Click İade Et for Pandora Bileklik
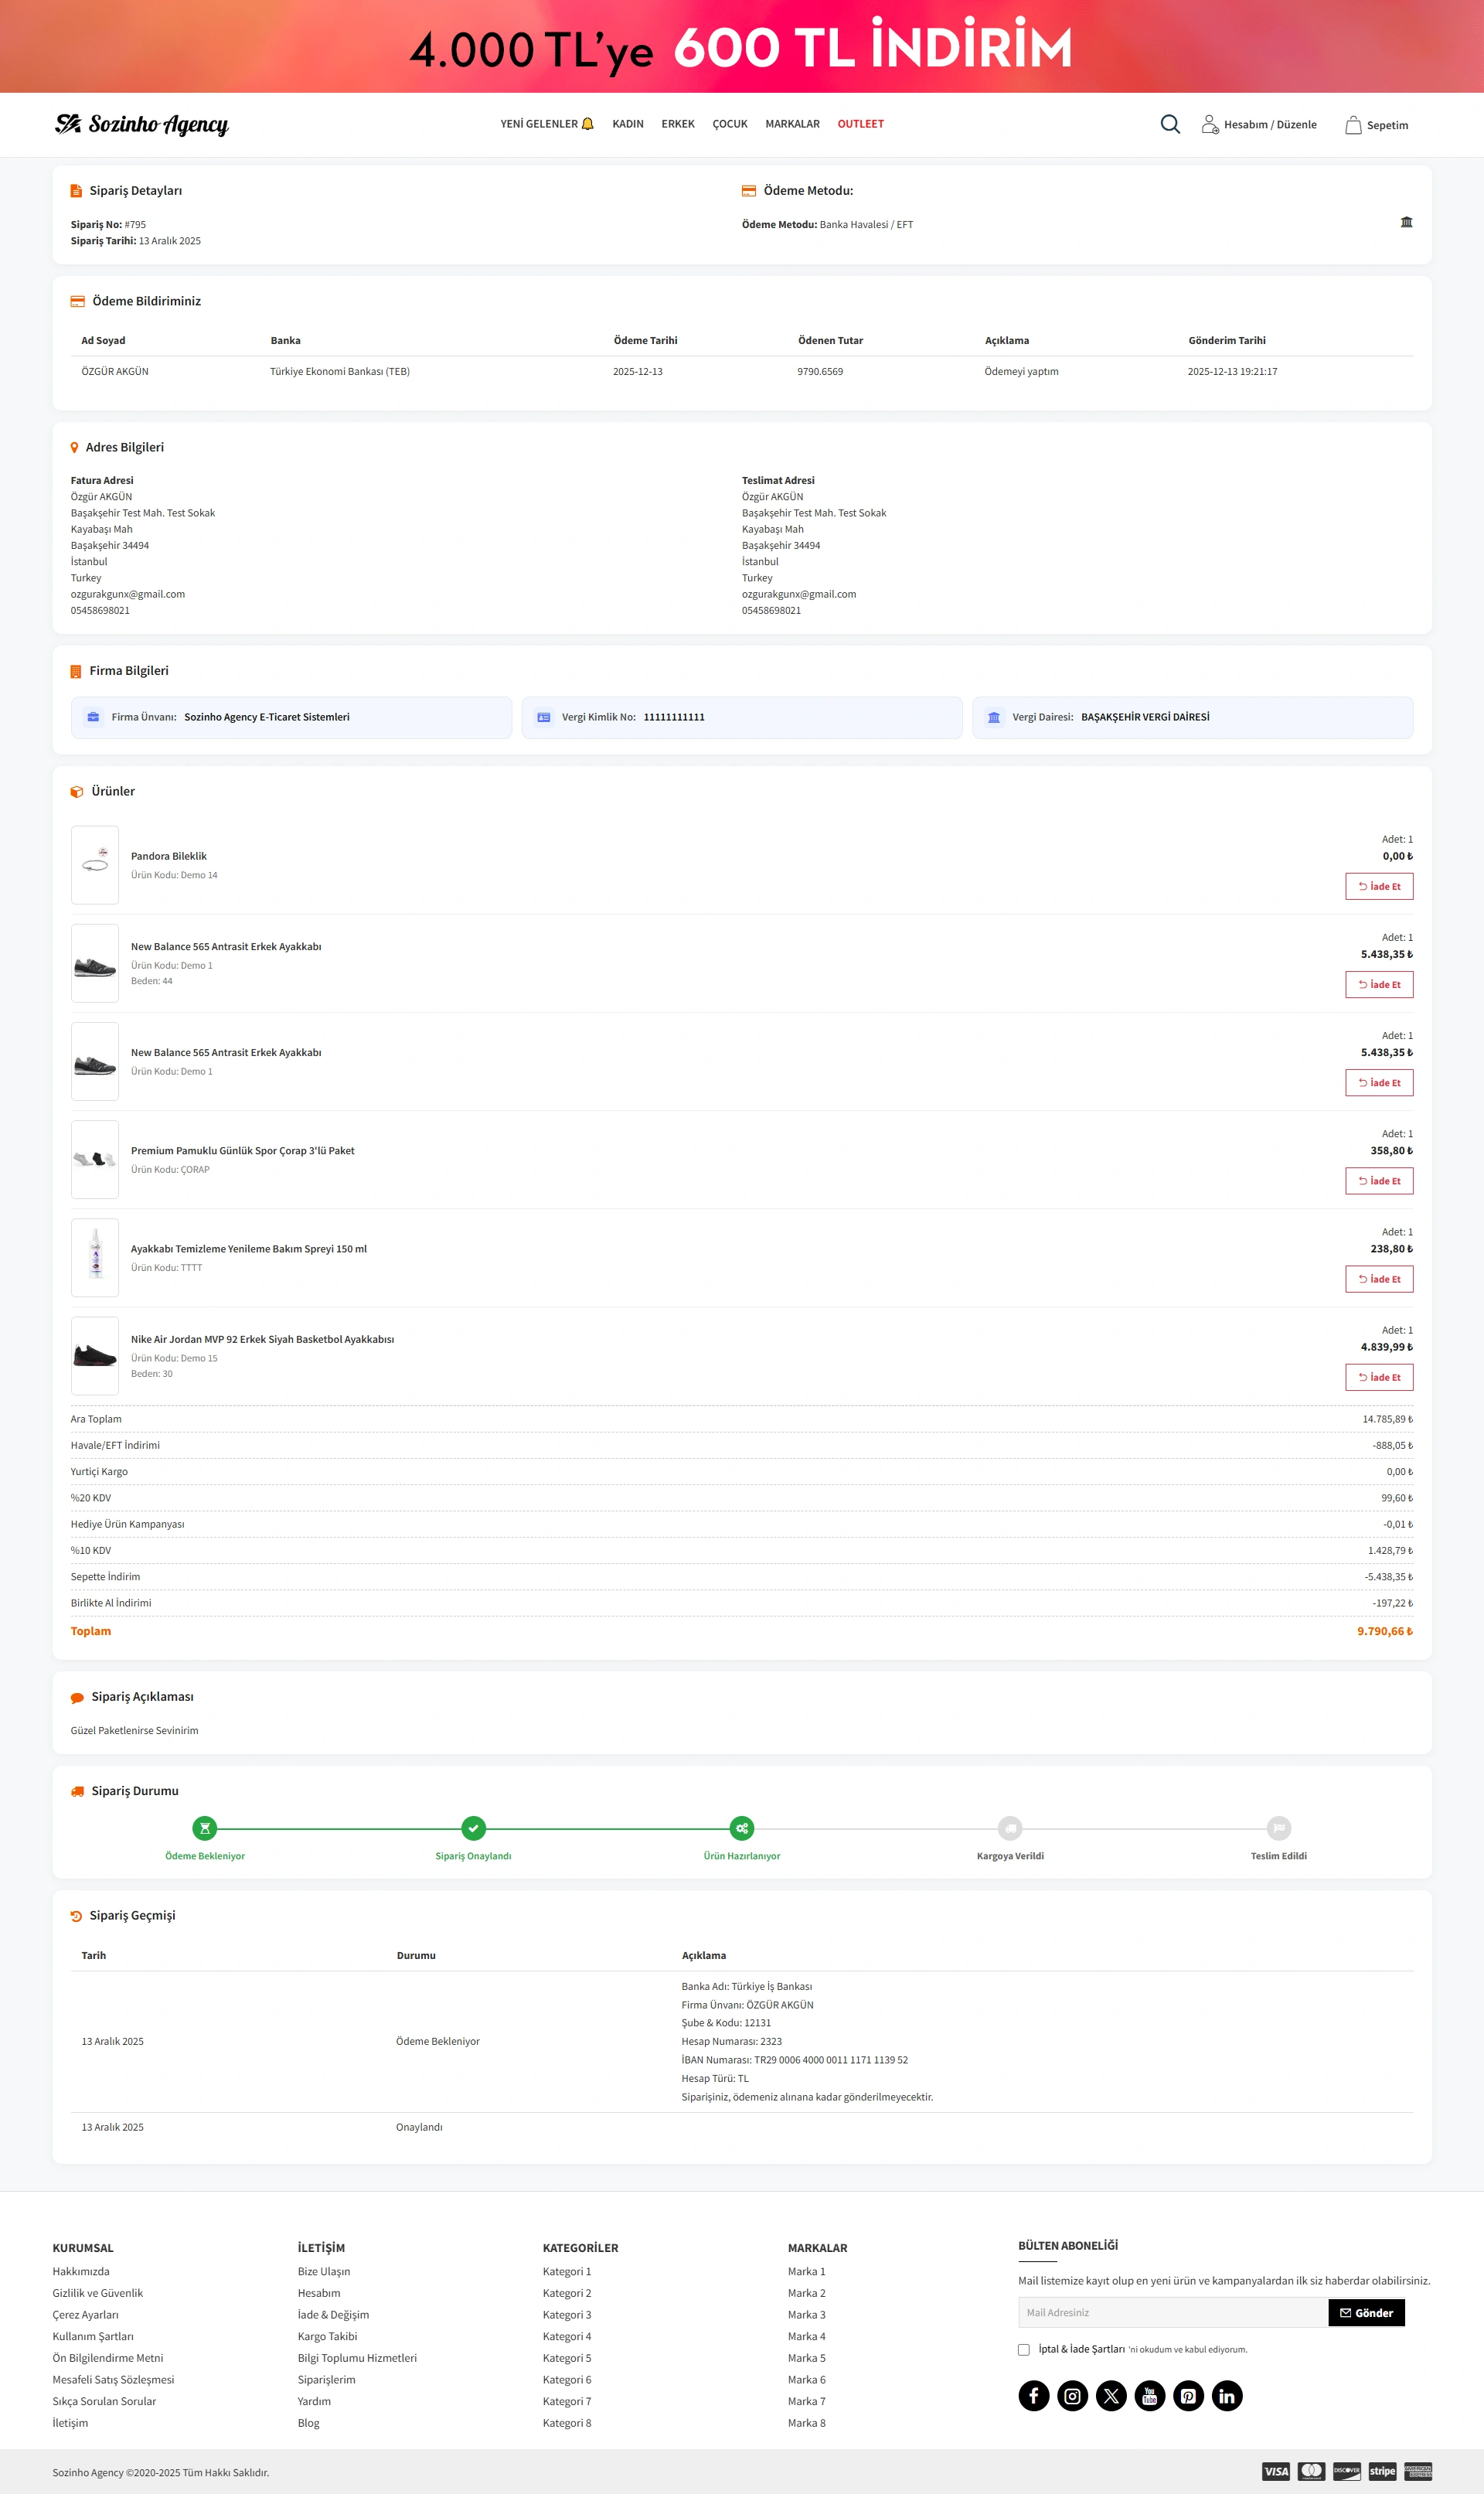This screenshot has height=2494, width=1484. [x=1378, y=886]
